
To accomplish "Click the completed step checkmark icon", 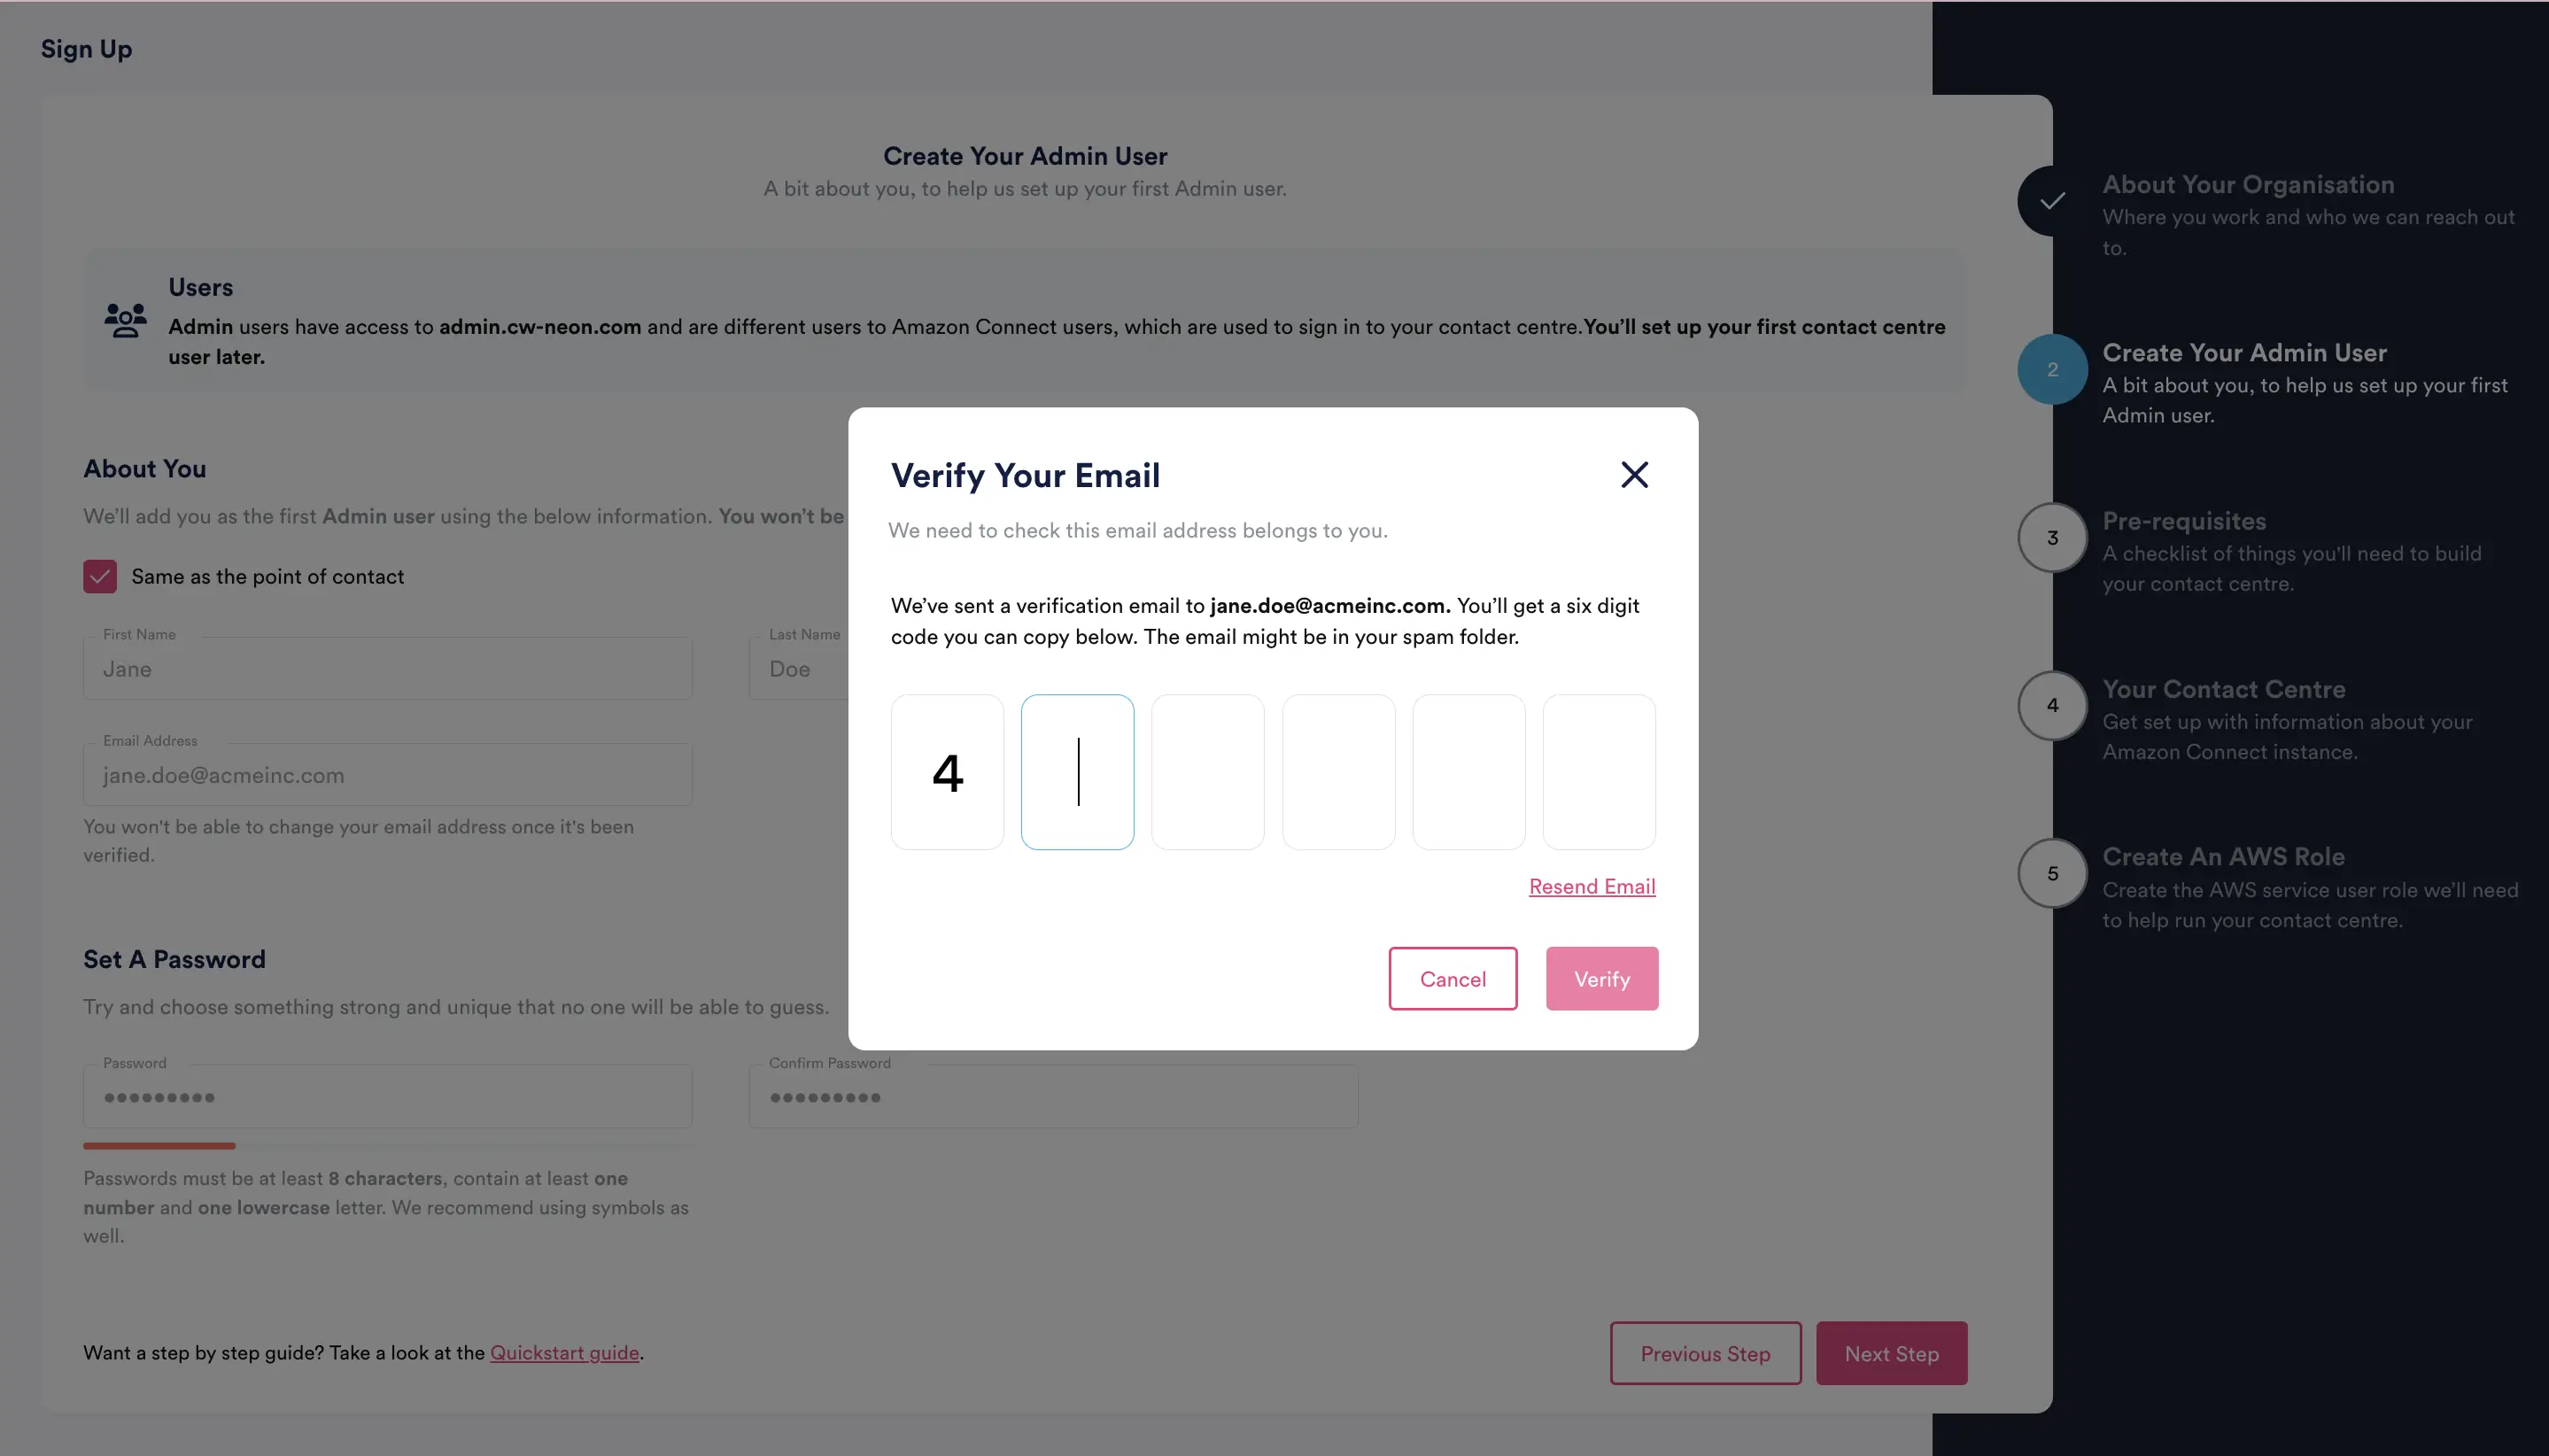I will [x=2052, y=201].
